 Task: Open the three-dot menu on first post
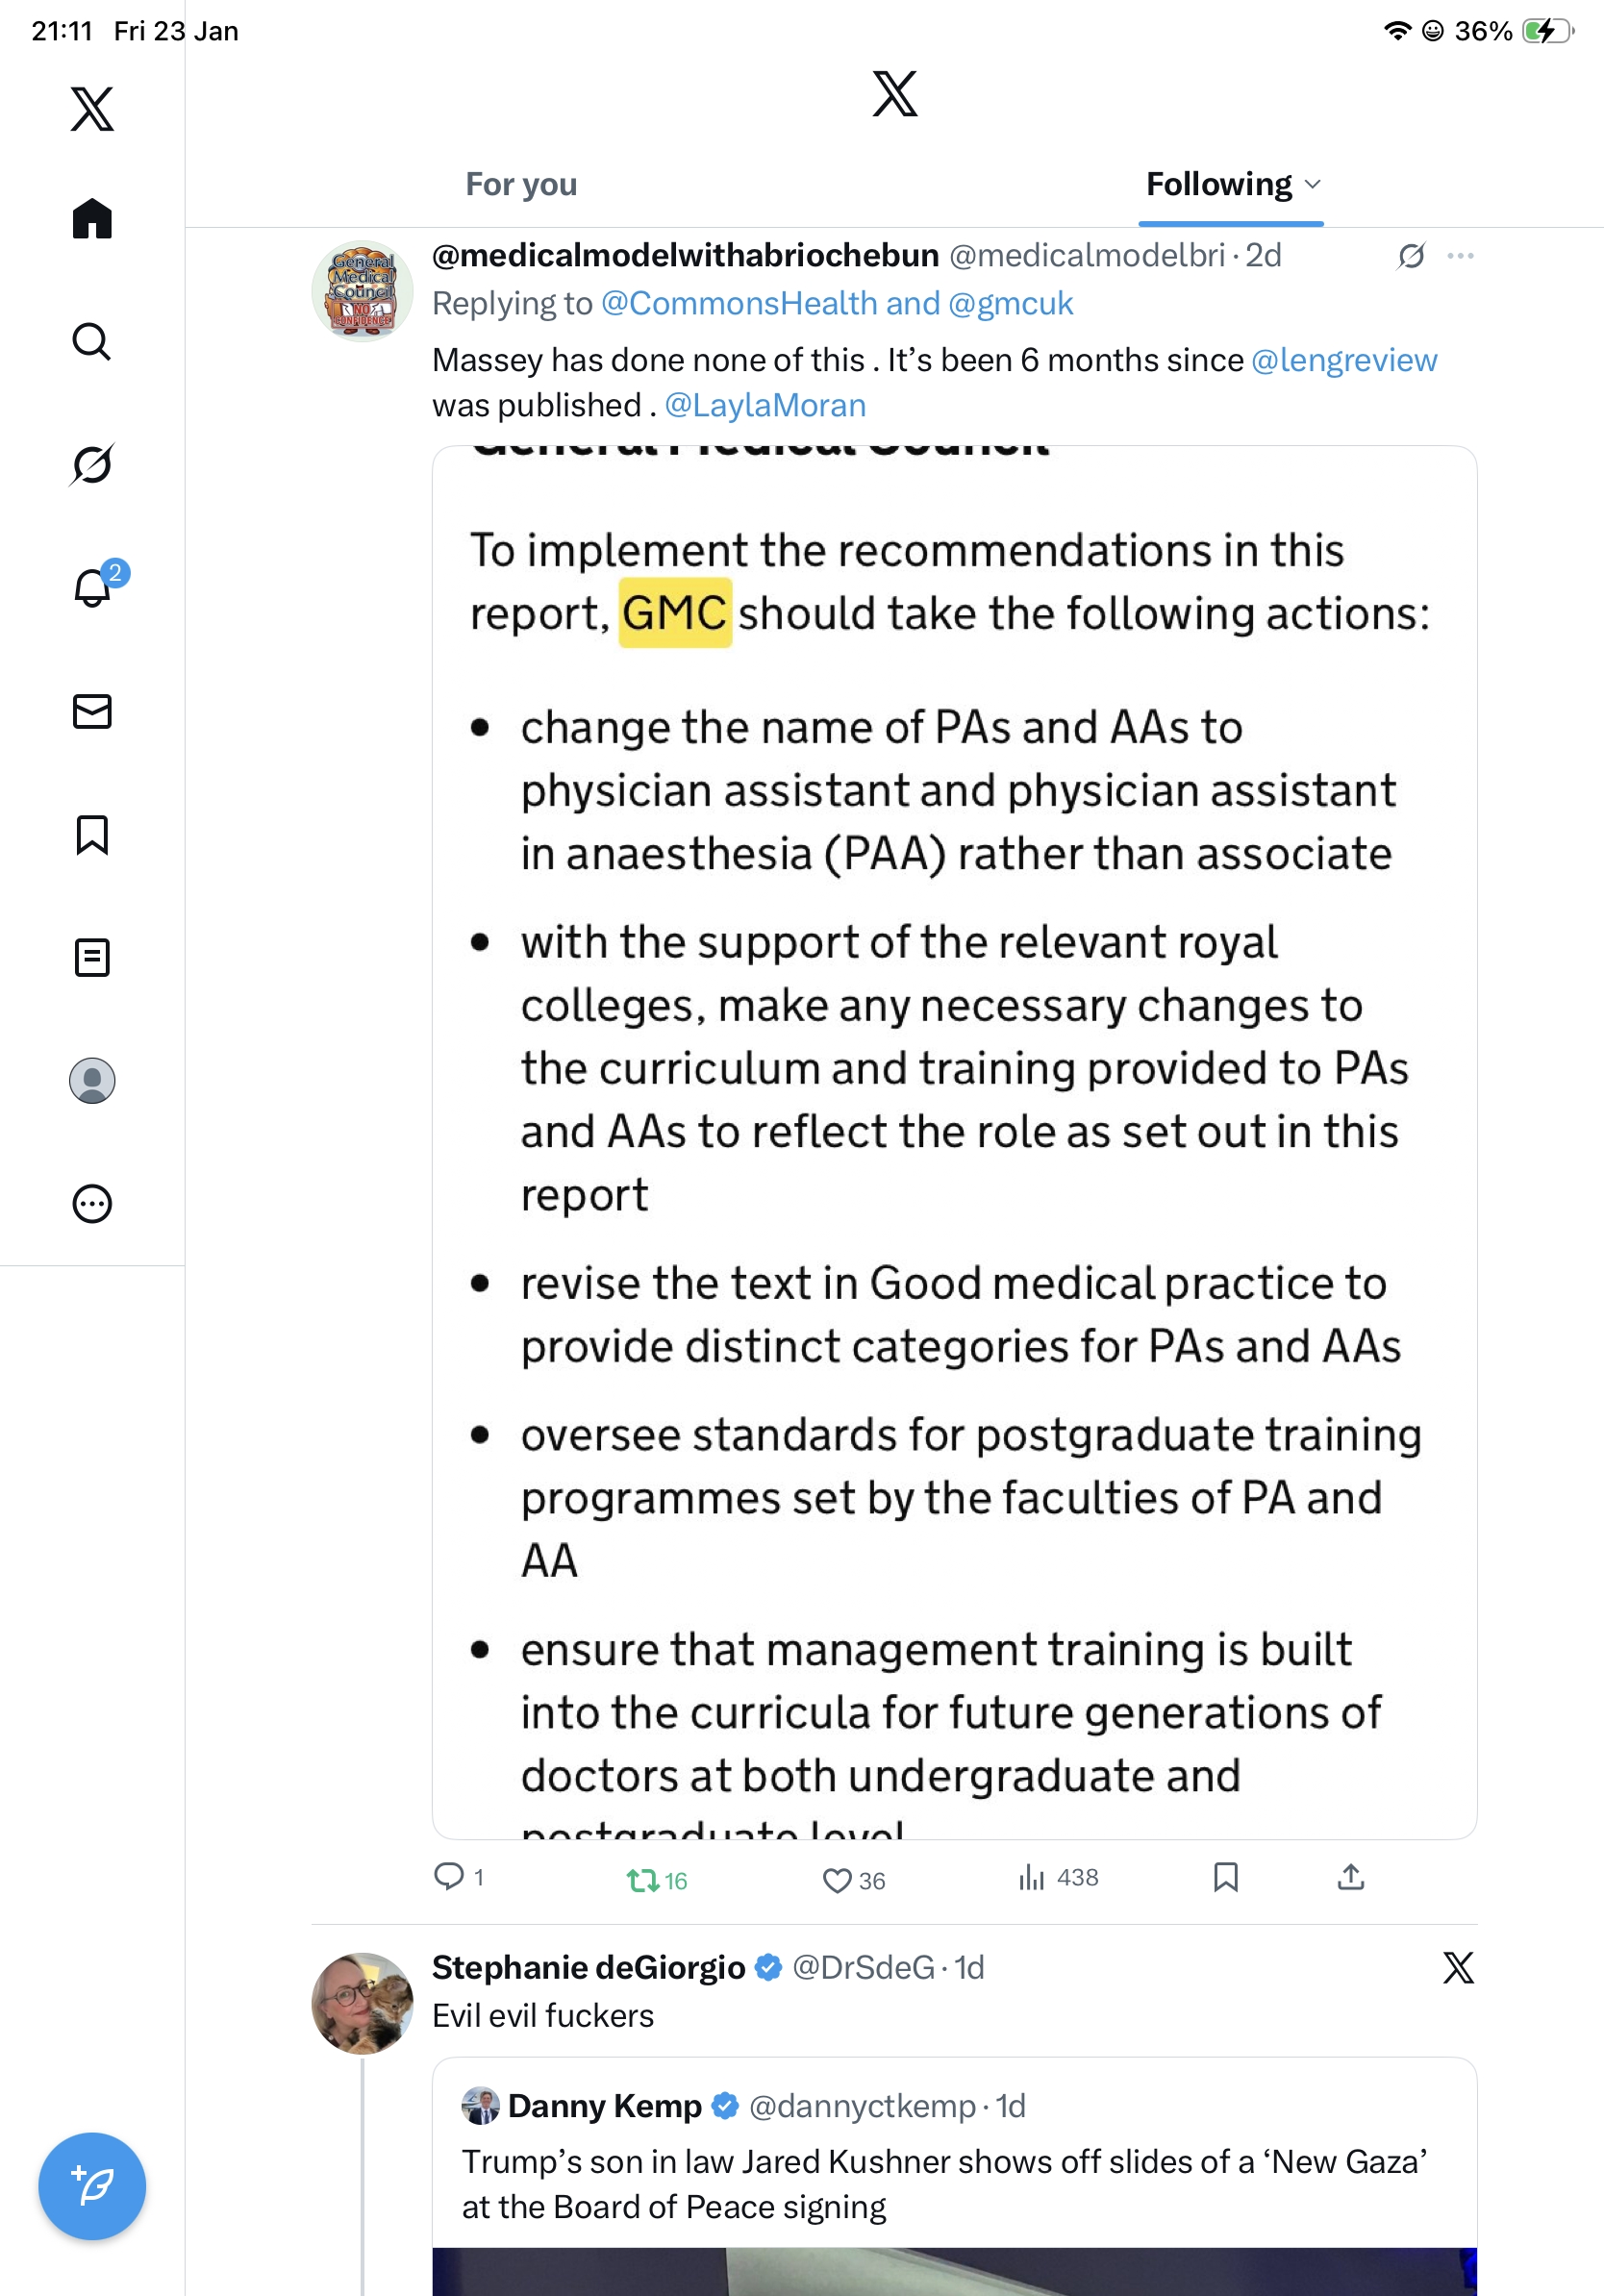1460,256
